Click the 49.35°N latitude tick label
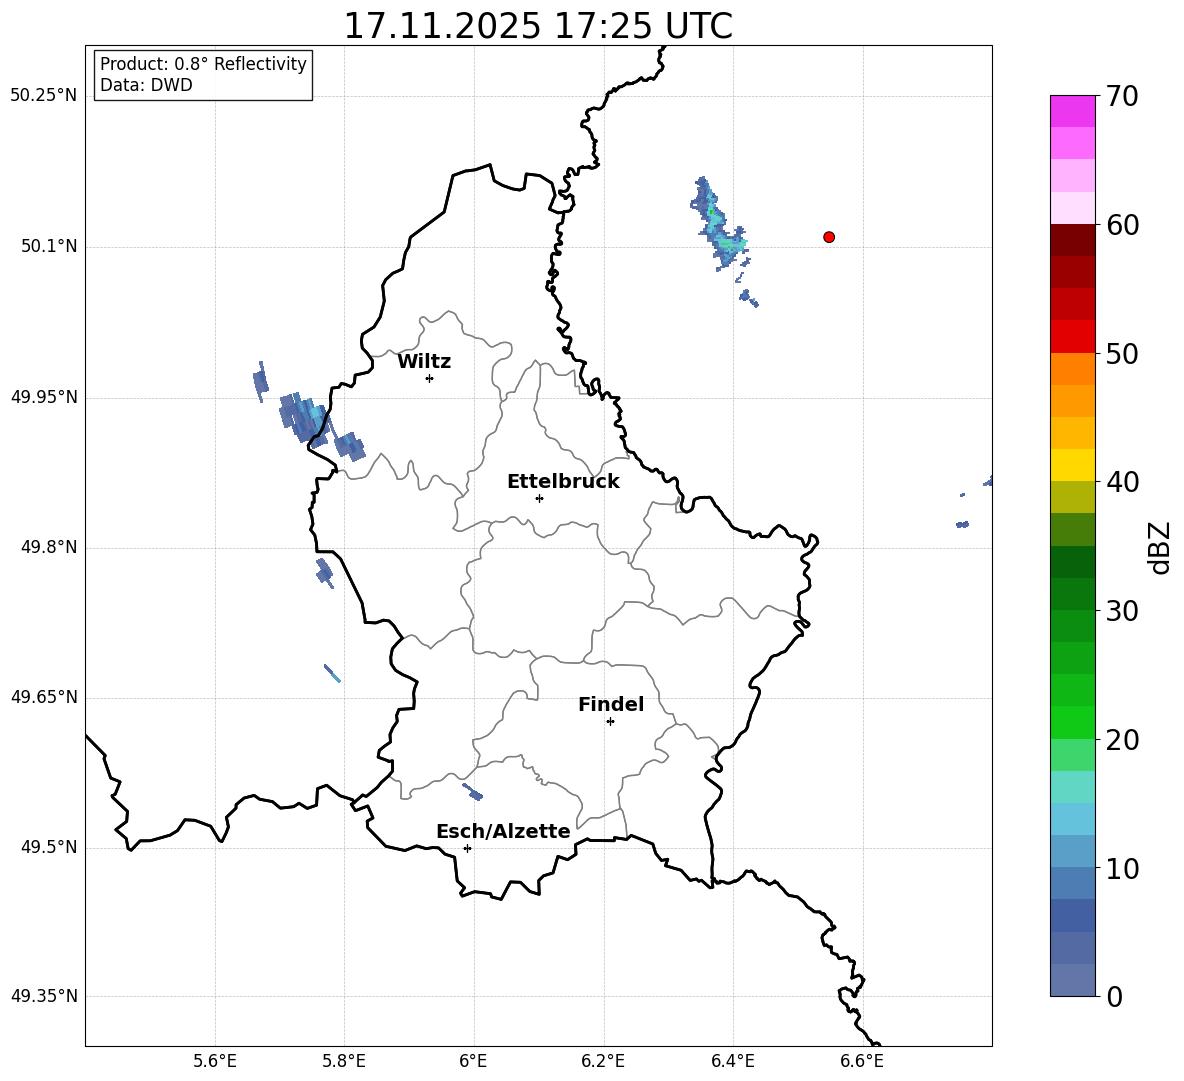 (x=44, y=996)
